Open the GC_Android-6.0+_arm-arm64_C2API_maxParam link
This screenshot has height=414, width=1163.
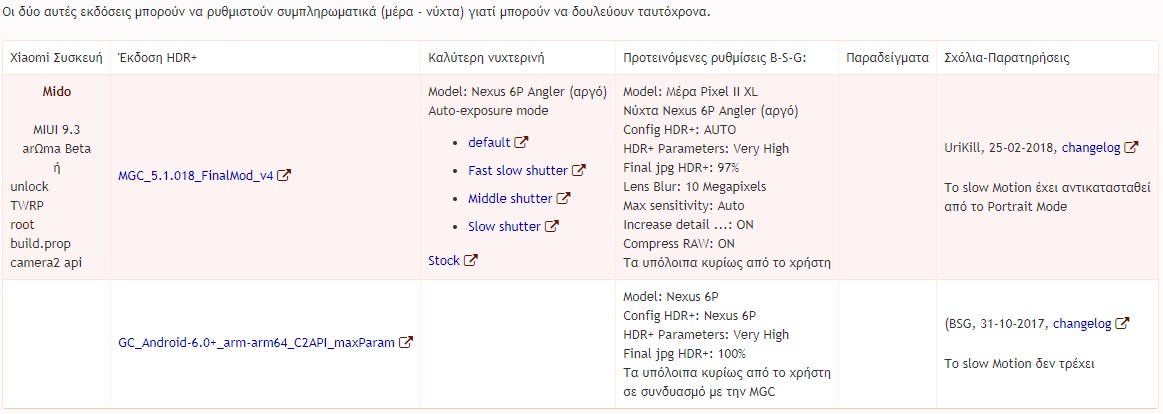[x=257, y=342]
